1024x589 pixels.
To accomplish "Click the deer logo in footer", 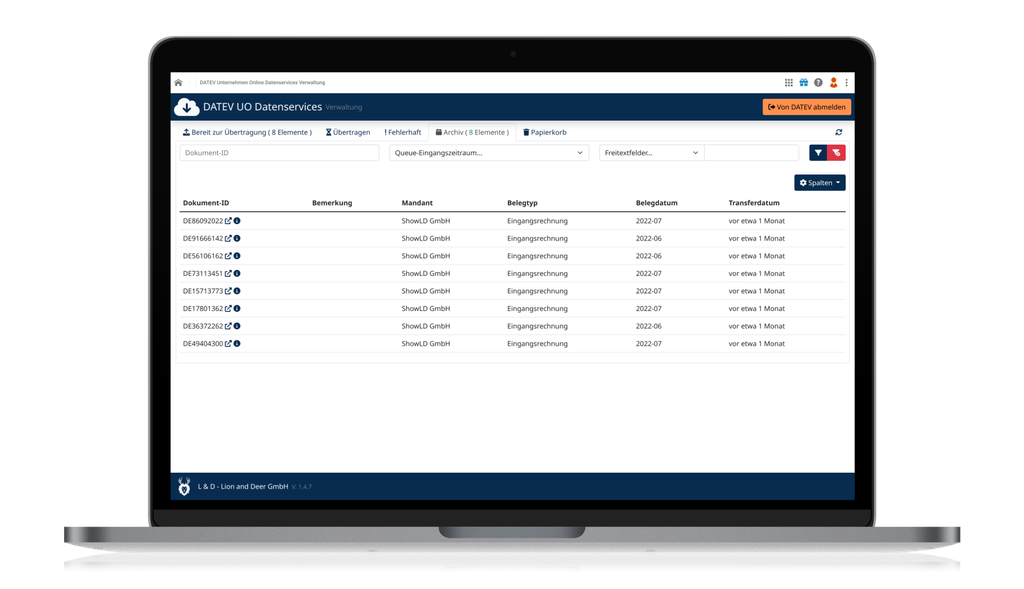I will coord(184,486).
